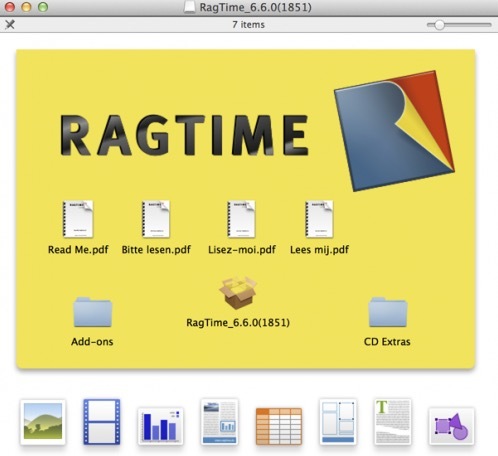498x456 pixels.
Task: Click the RagTime_6.6.0(1851) package label
Action: [238, 322]
